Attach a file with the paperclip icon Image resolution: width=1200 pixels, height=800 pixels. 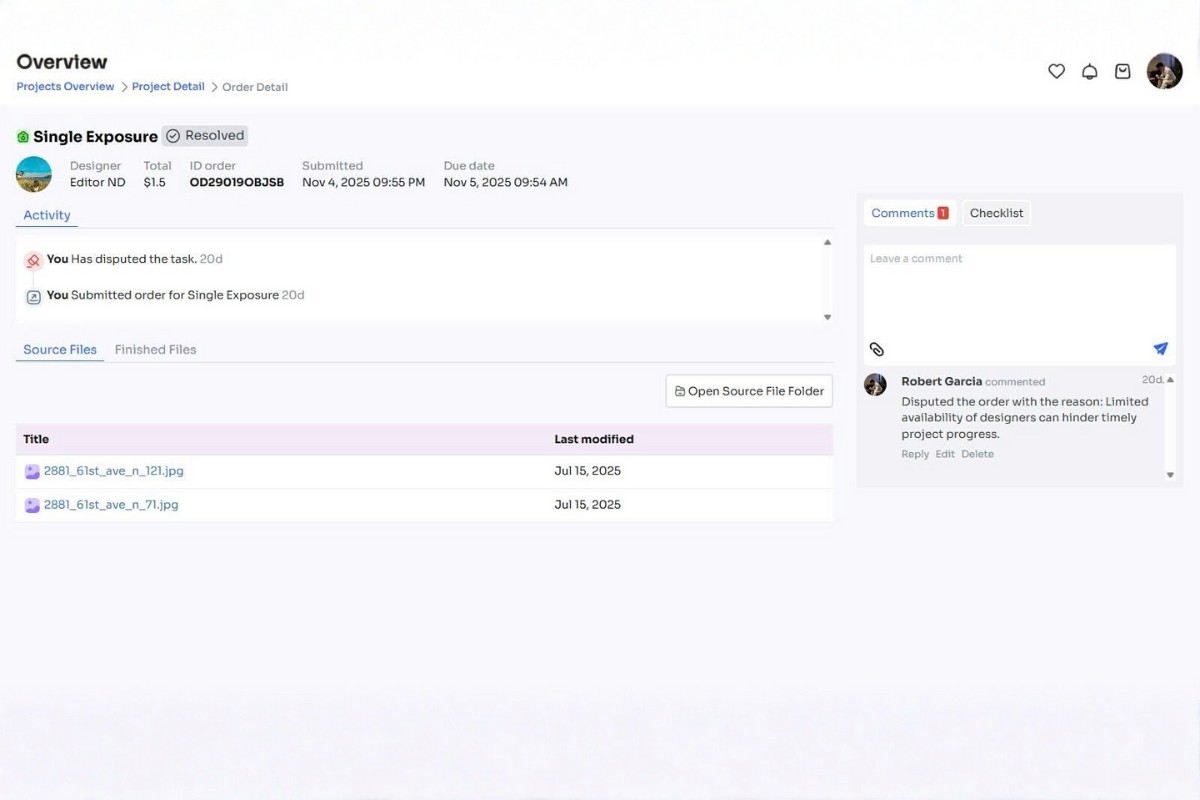(877, 349)
